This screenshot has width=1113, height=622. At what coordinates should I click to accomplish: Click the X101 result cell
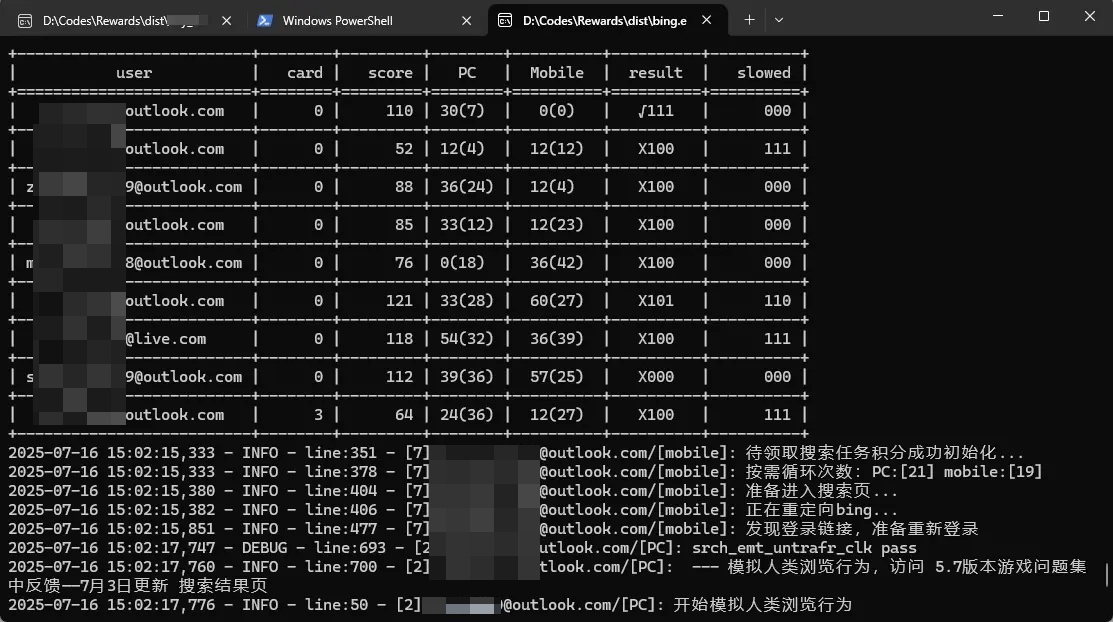[x=655, y=300]
